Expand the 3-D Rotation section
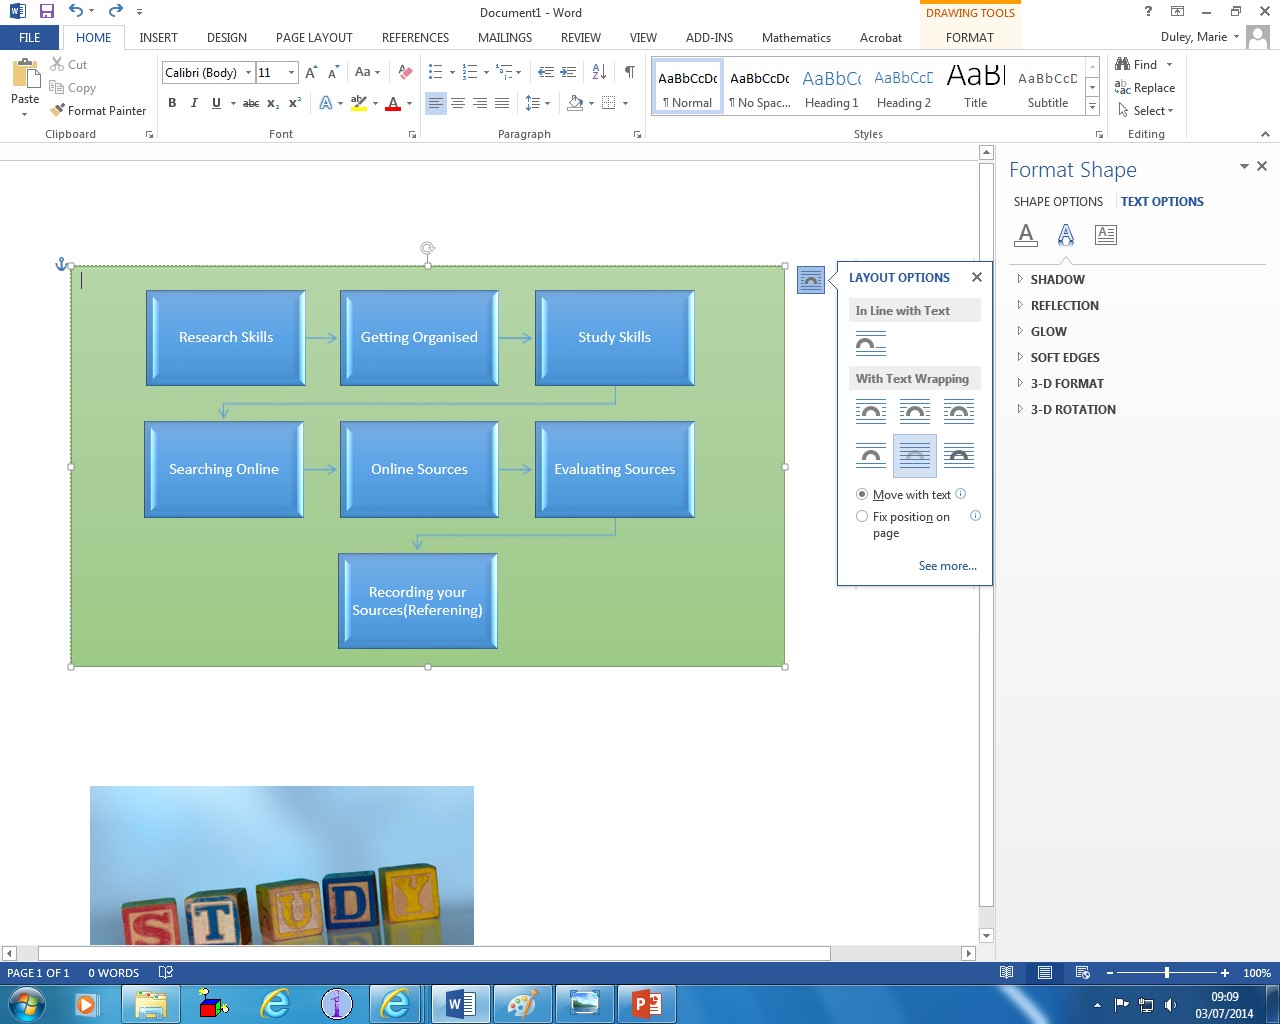 [x=1072, y=410]
